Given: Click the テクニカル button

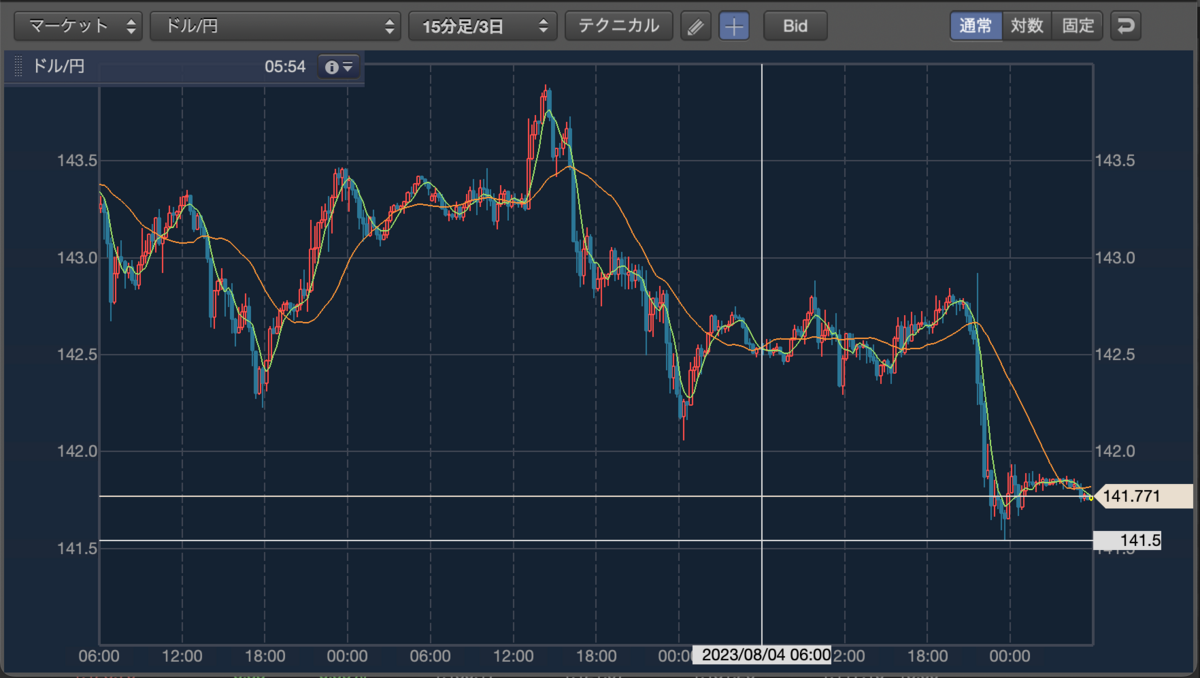Looking at the screenshot, I should (619, 26).
